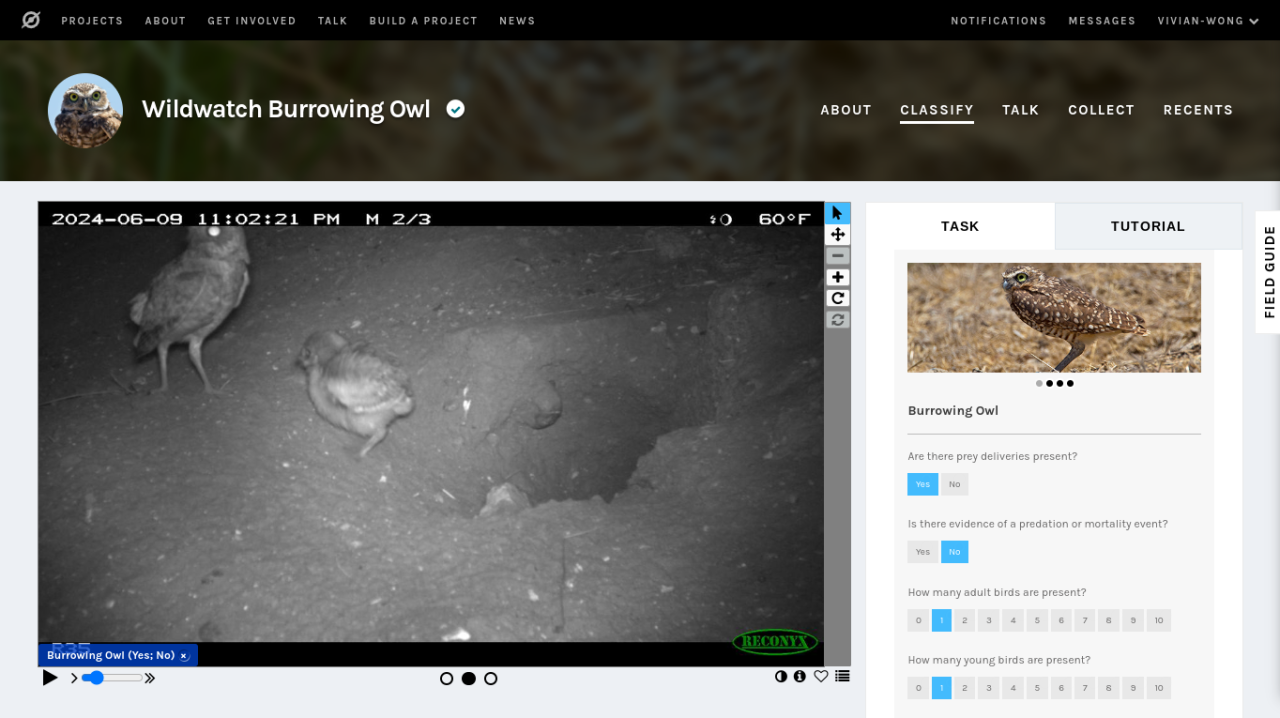Switch to the Task tab
Image resolution: width=1280 pixels, height=718 pixels.
[x=960, y=226]
